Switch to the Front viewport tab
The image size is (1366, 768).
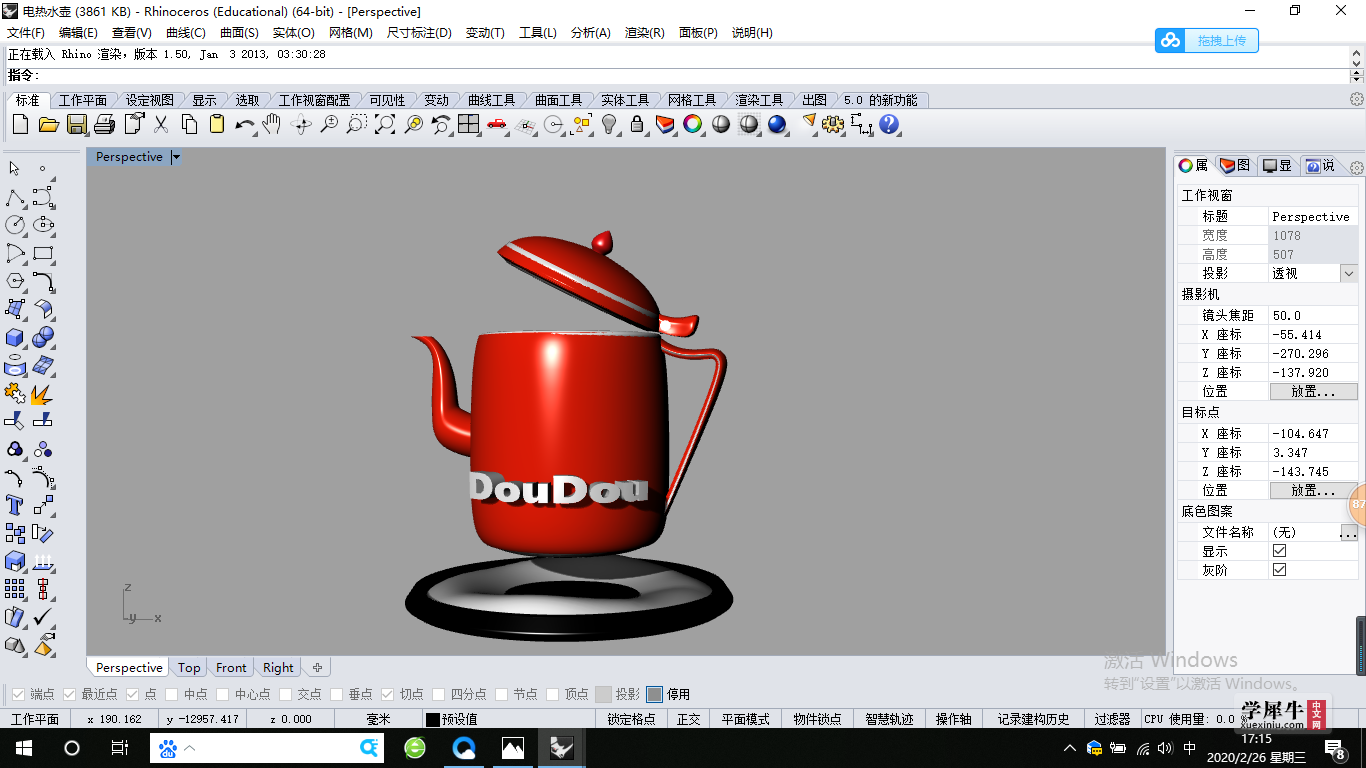click(231, 668)
